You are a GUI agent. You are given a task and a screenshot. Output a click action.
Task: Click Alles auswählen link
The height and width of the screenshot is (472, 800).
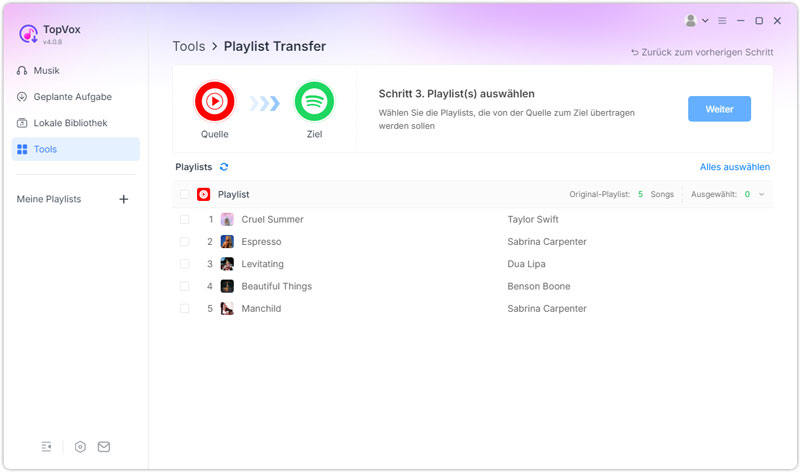[735, 167]
